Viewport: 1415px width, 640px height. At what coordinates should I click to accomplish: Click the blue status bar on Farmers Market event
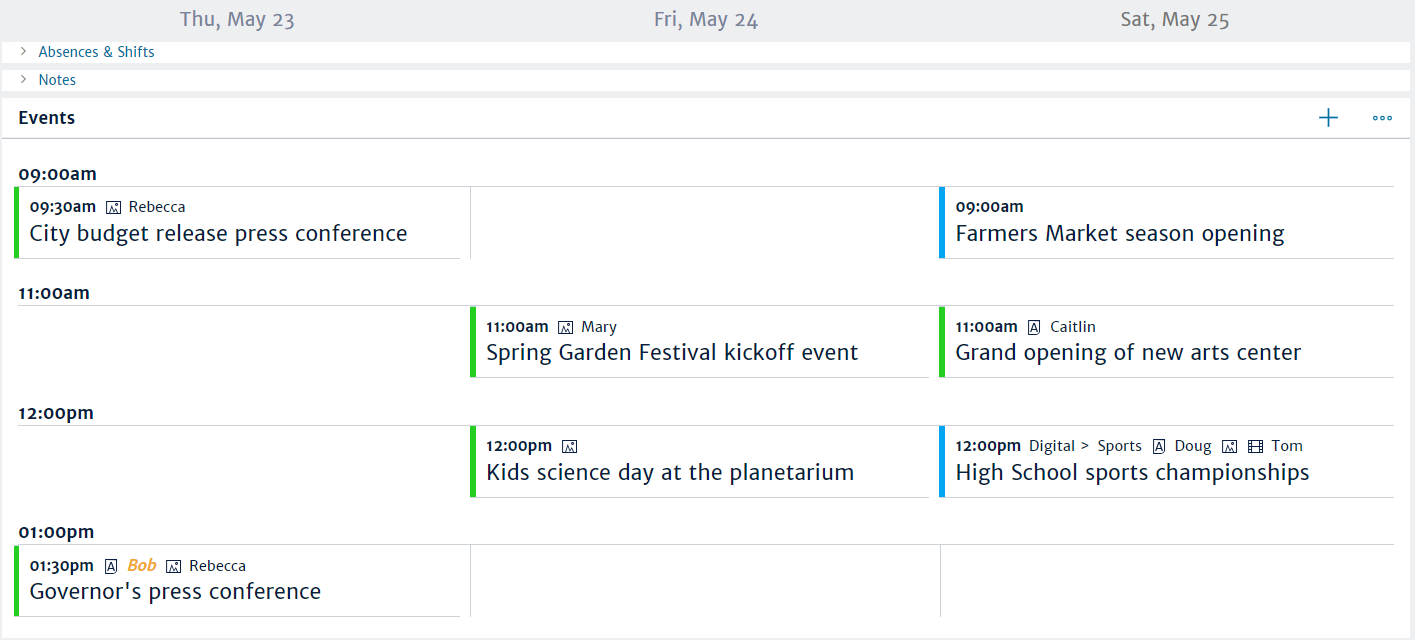943,222
